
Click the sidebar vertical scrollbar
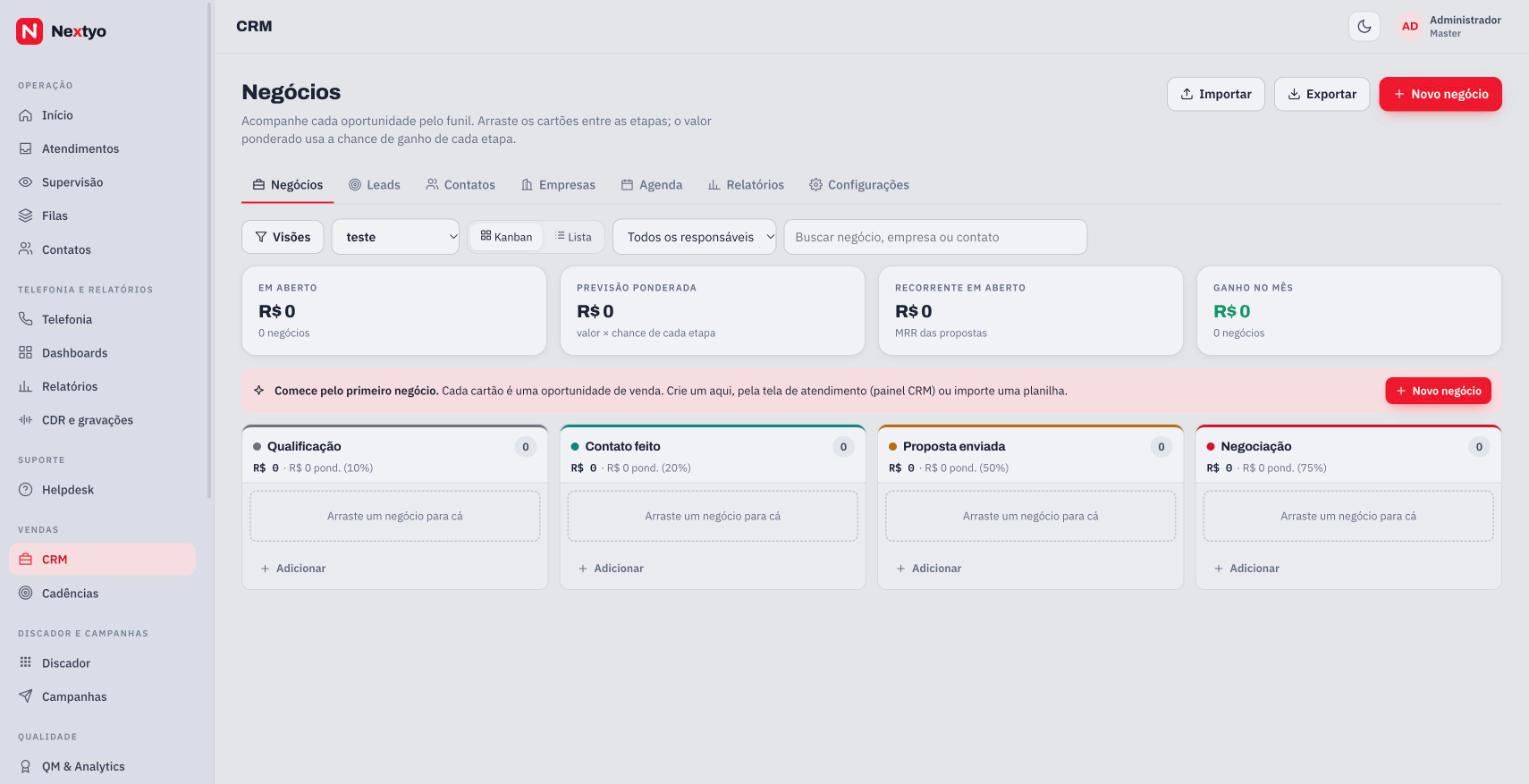click(x=209, y=250)
